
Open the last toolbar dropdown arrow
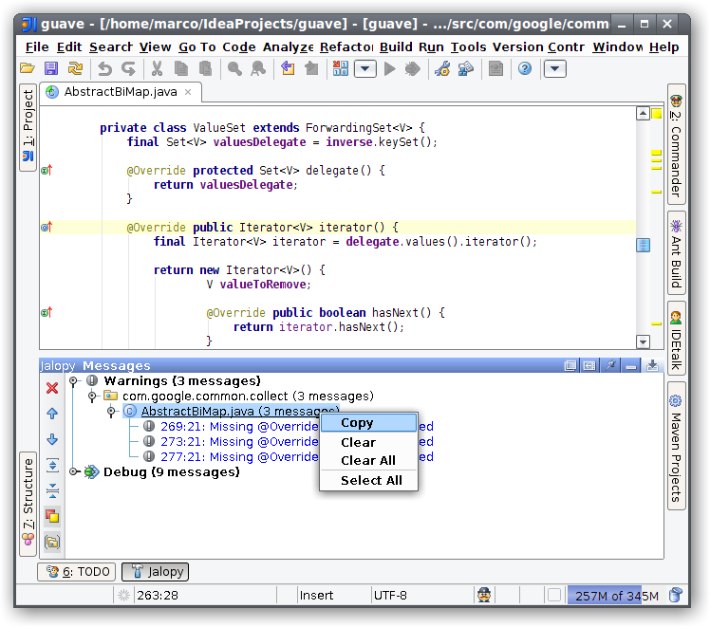point(555,69)
